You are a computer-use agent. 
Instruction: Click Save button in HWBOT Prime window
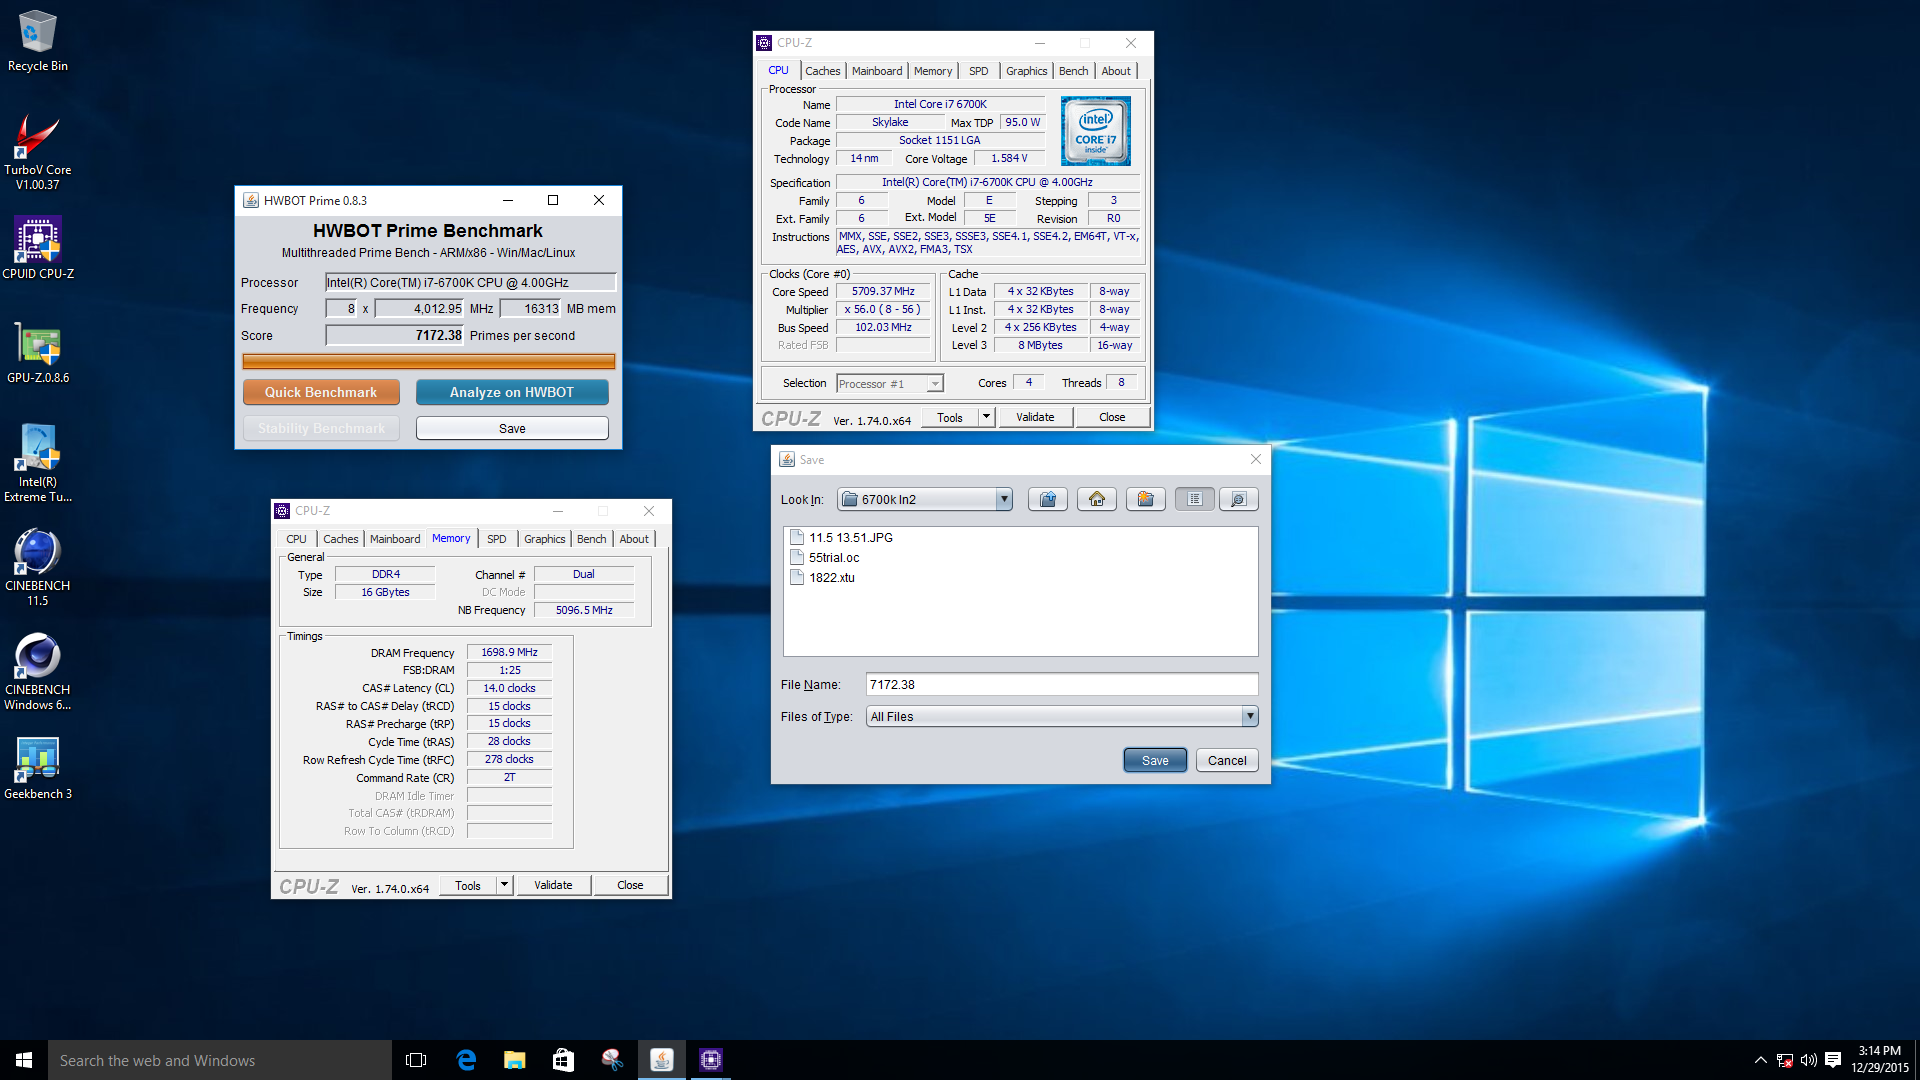(x=512, y=428)
